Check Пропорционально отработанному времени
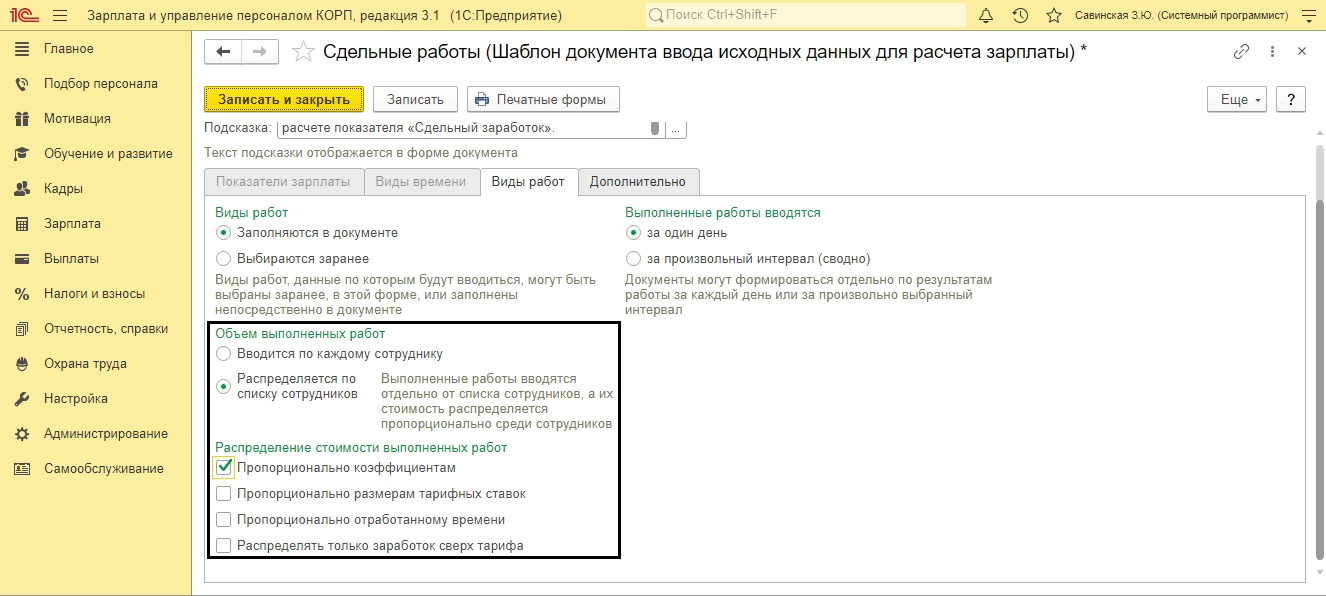This screenshot has height=596, width=1326. point(224,520)
